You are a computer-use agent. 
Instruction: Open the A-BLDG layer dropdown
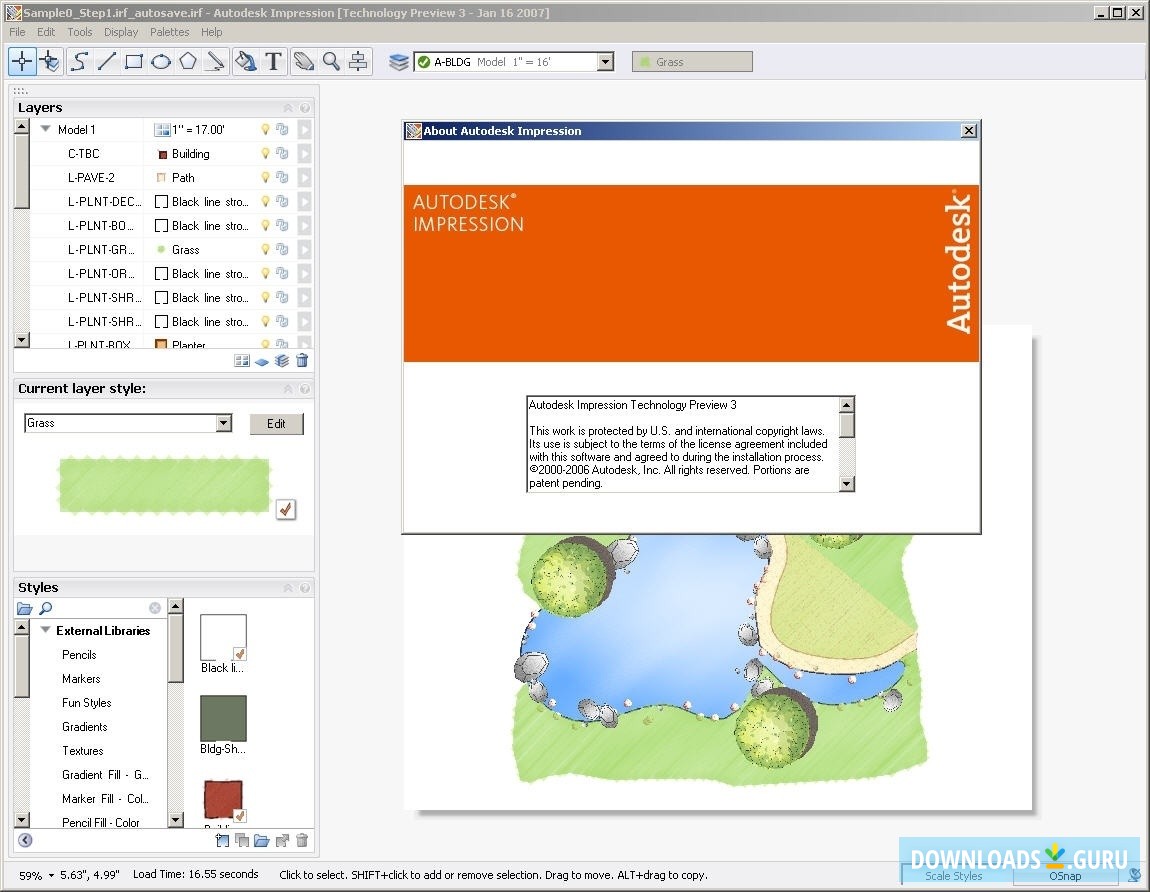tap(605, 62)
